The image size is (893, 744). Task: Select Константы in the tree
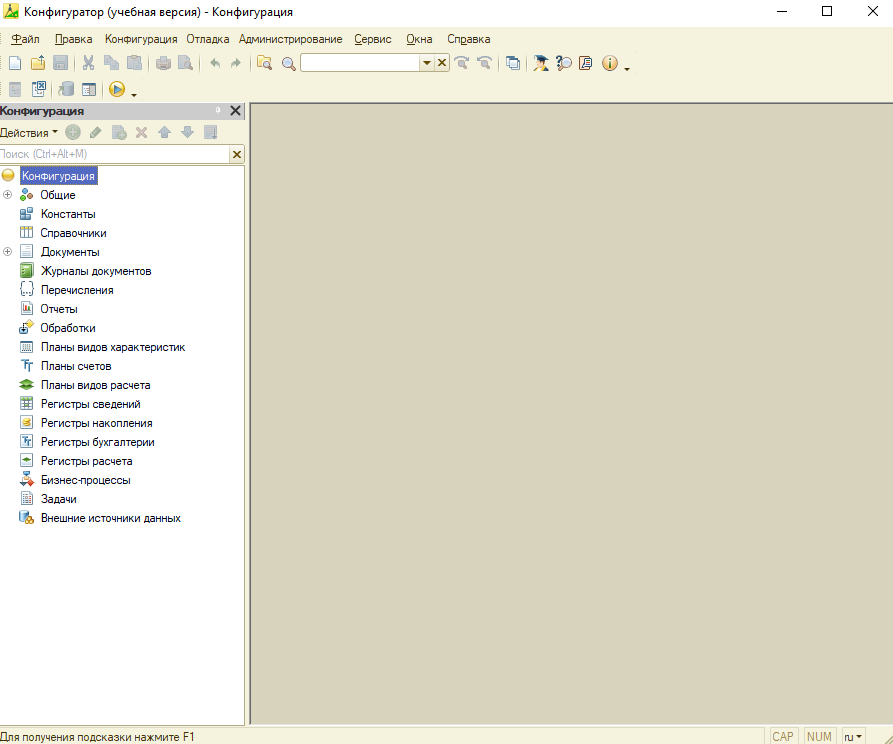coord(68,214)
